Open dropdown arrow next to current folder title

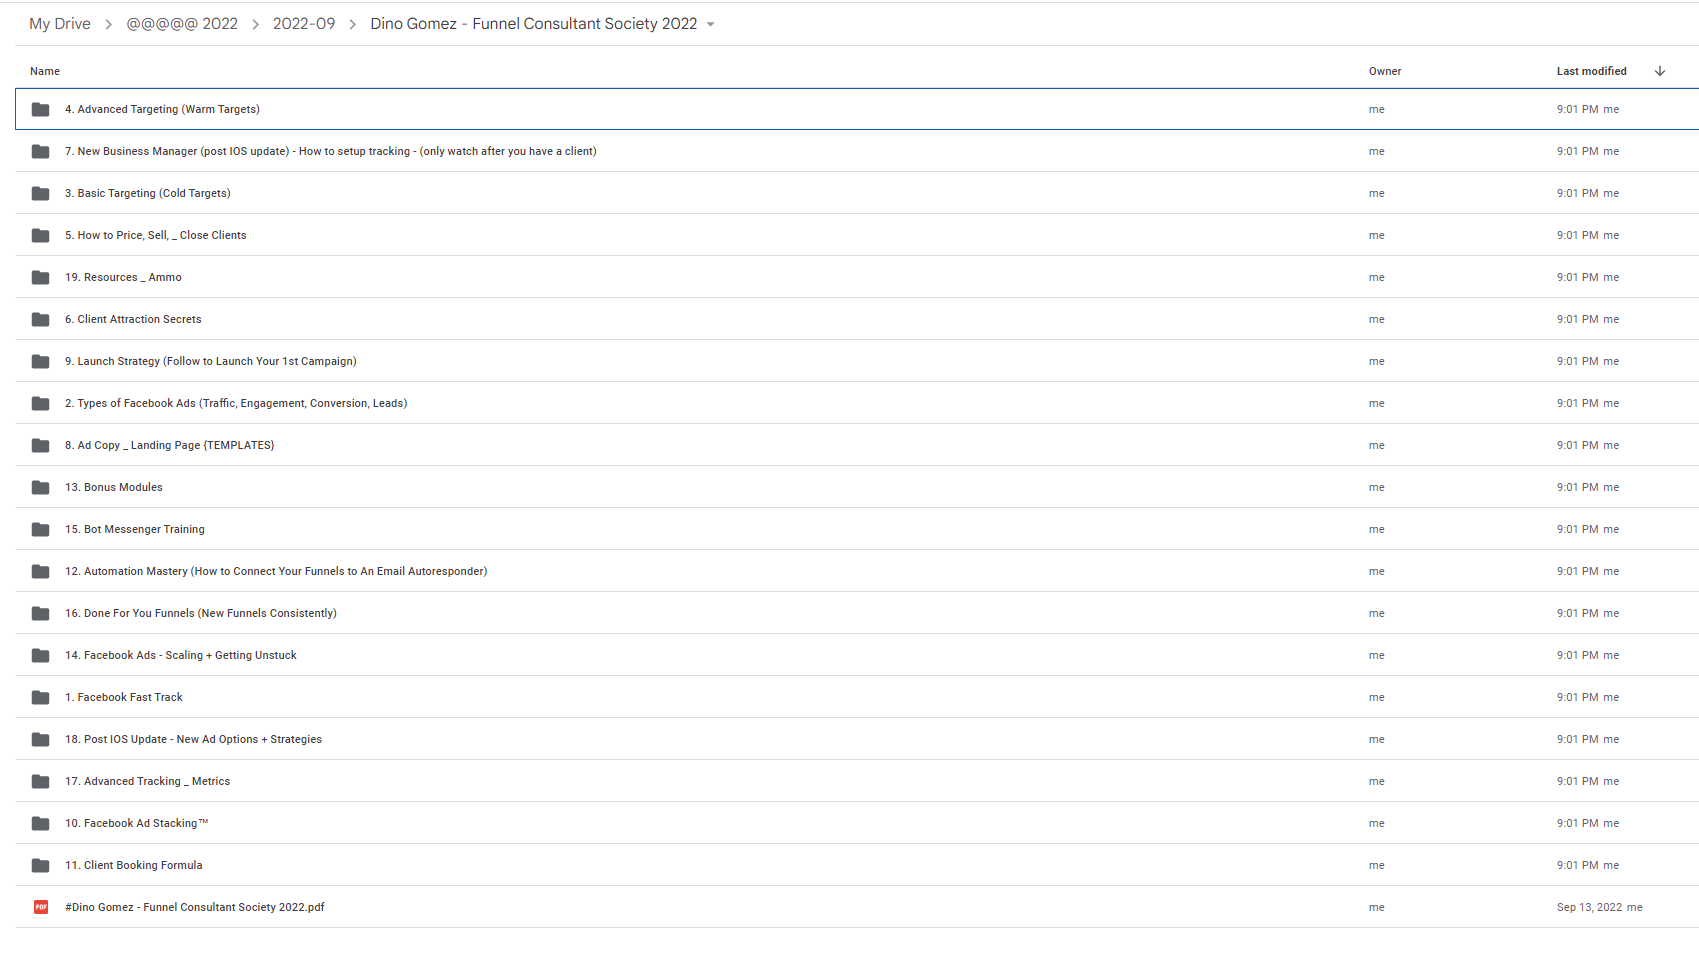click(710, 25)
